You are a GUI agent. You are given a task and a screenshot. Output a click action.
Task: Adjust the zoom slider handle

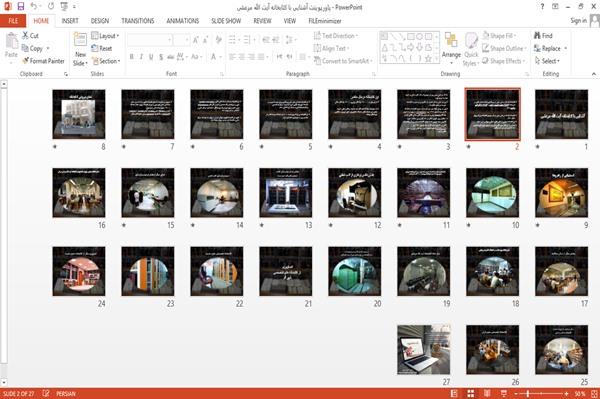[x=528, y=393]
